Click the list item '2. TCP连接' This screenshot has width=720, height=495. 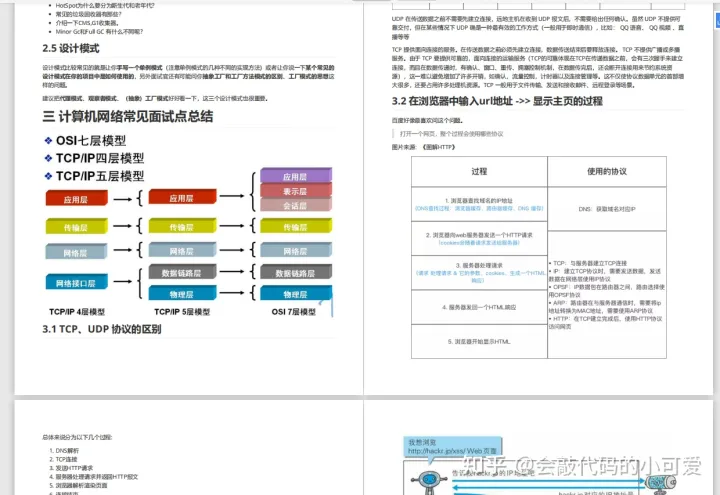coord(63,459)
